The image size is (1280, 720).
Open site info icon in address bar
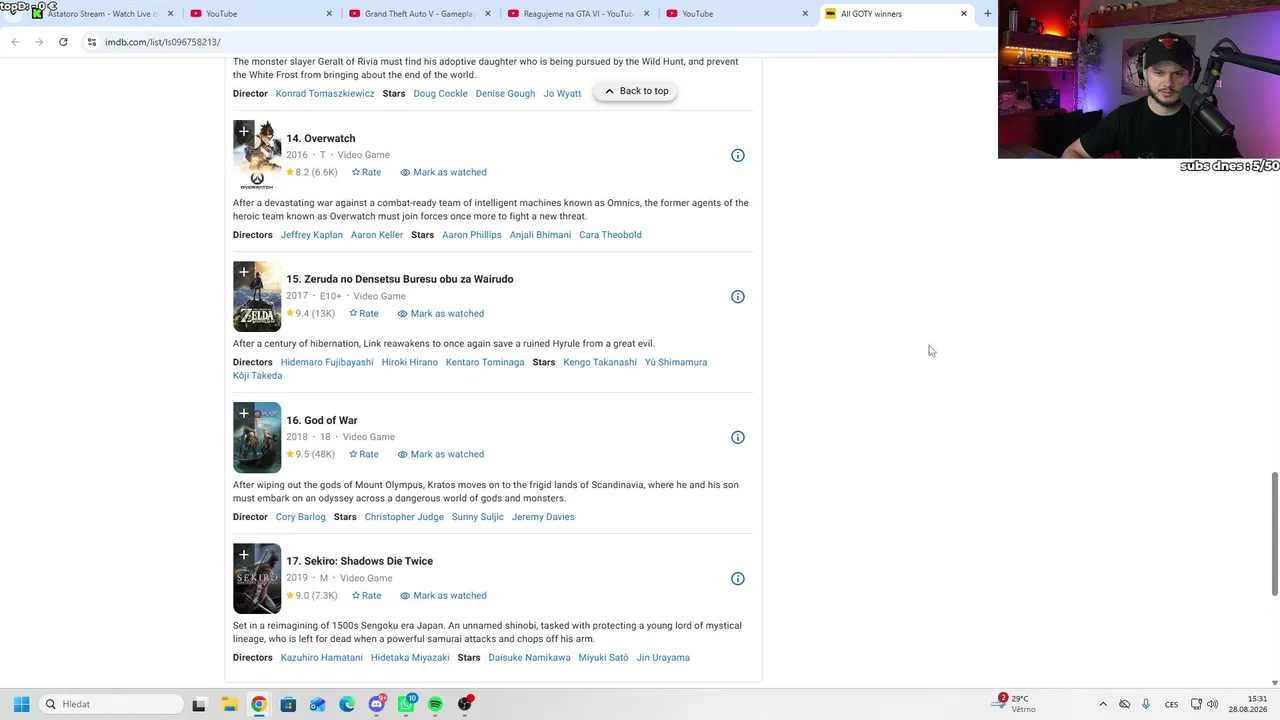(x=92, y=42)
